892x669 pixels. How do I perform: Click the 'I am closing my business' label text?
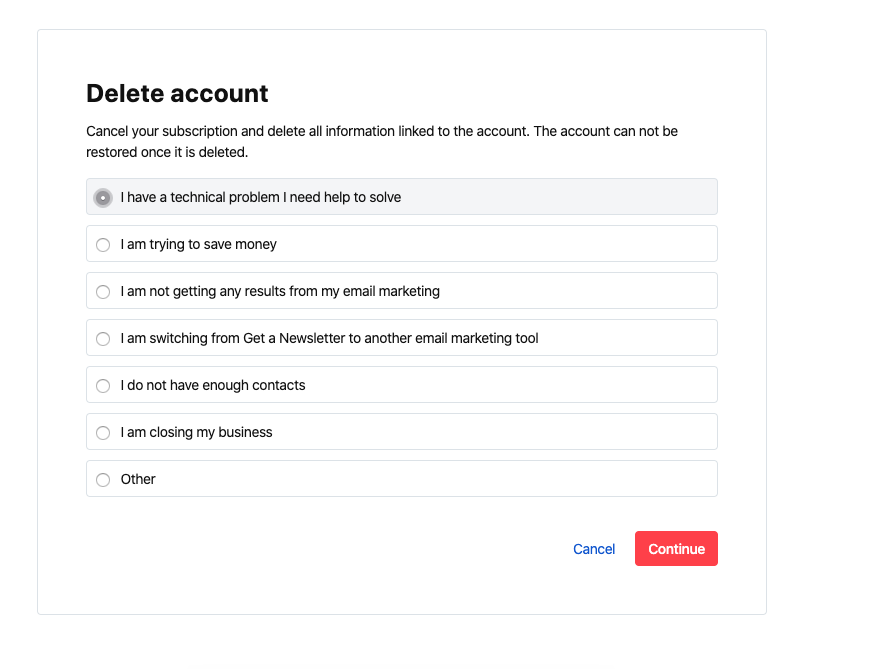tap(196, 433)
